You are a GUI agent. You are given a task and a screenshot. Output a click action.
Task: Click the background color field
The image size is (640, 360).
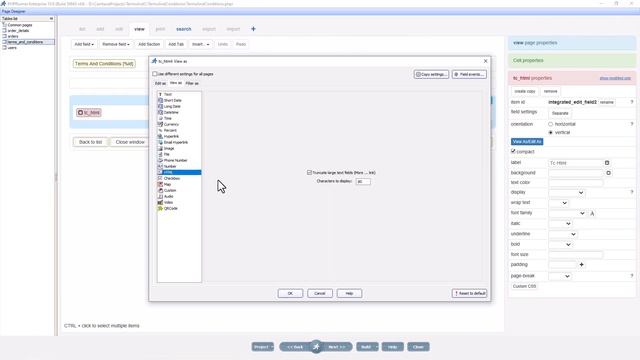click(576, 173)
